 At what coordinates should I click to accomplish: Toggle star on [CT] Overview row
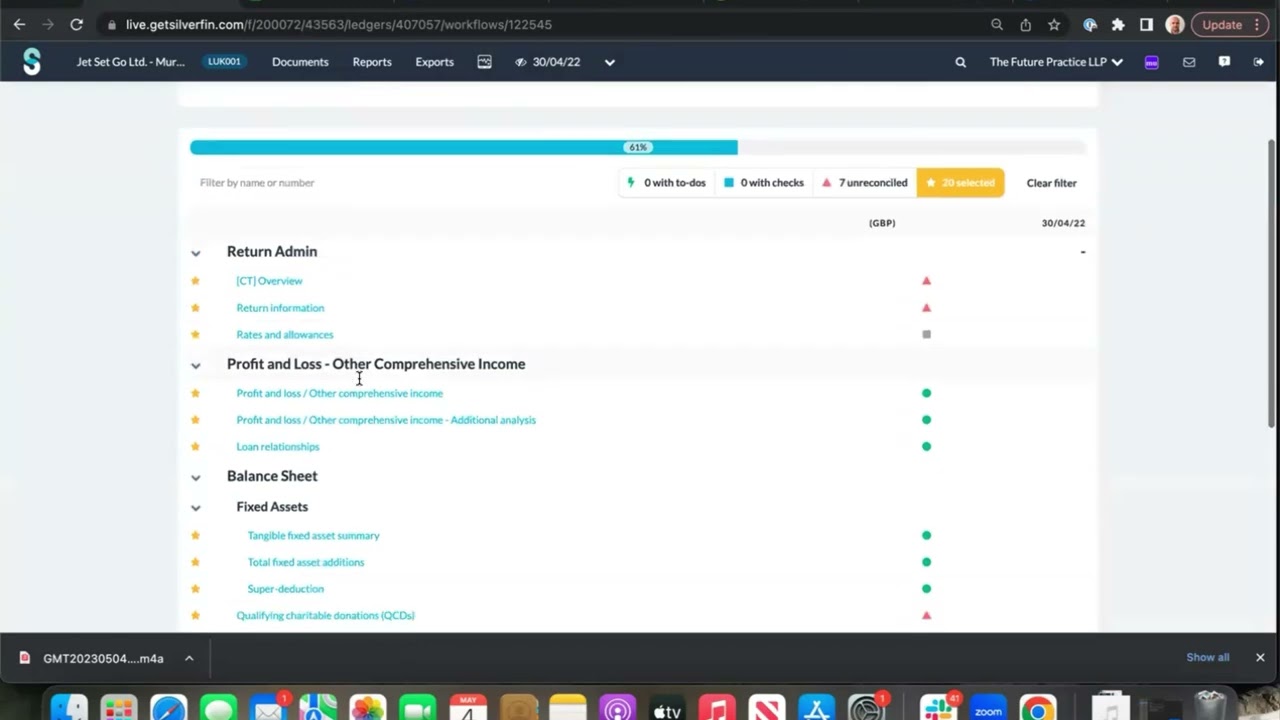[195, 281]
